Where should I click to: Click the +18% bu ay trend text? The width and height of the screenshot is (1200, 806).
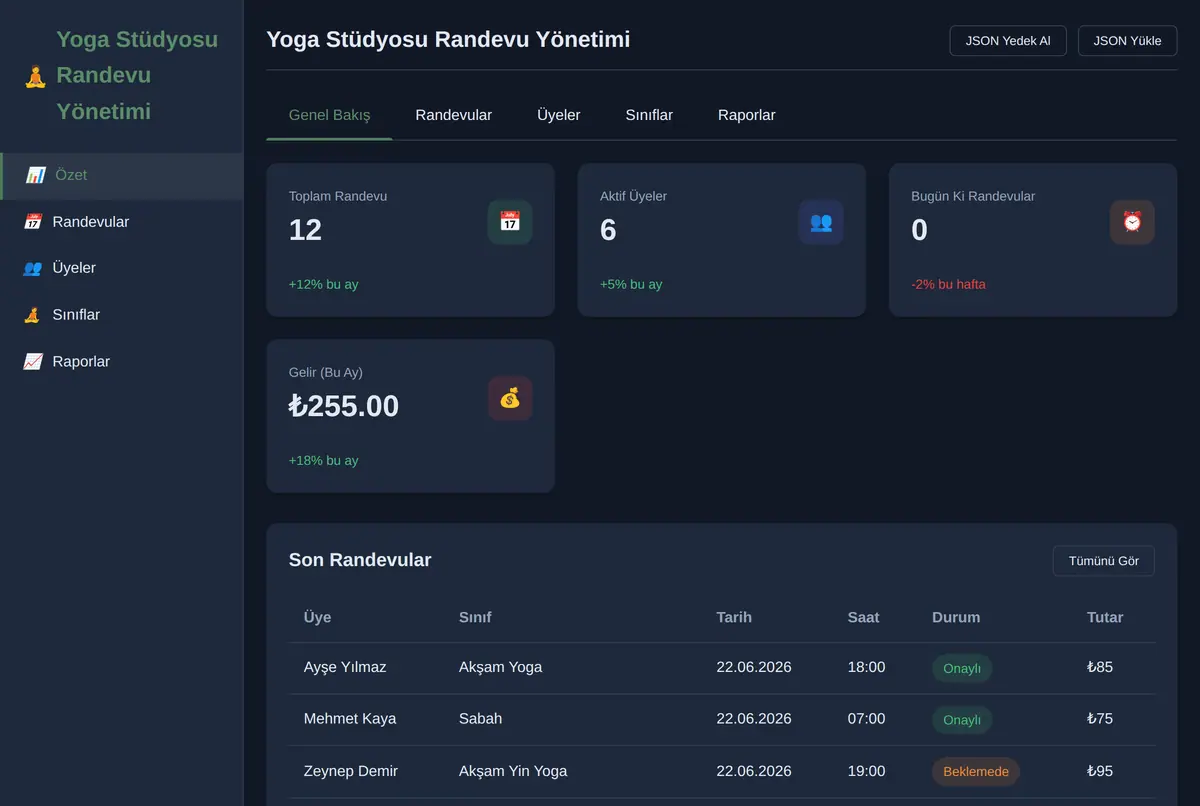[323, 460]
